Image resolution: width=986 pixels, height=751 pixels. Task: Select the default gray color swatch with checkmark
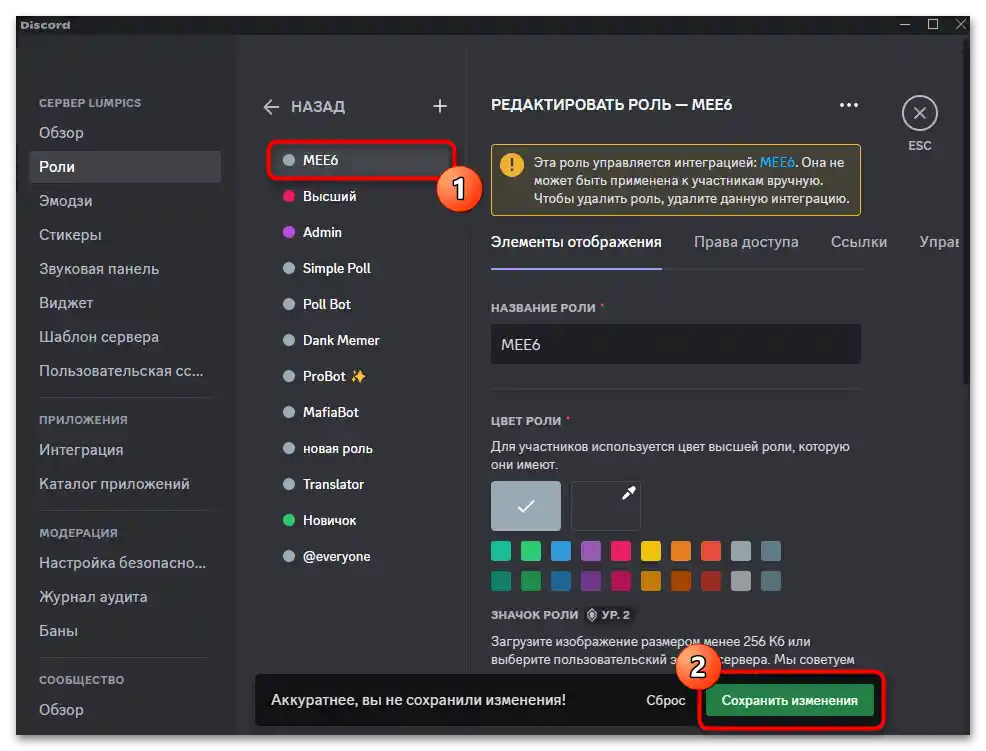click(526, 506)
